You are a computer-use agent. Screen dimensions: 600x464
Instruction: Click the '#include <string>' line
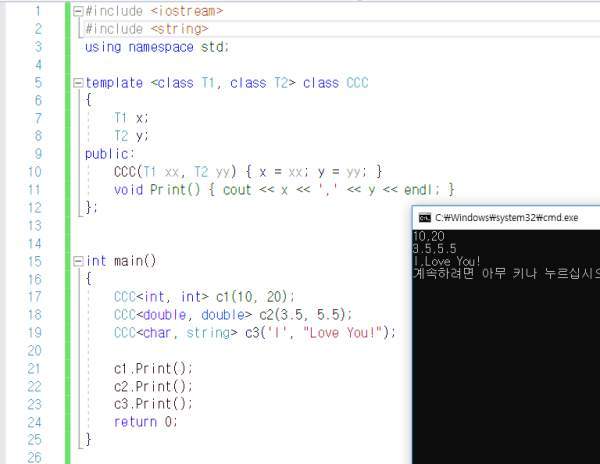[147, 29]
